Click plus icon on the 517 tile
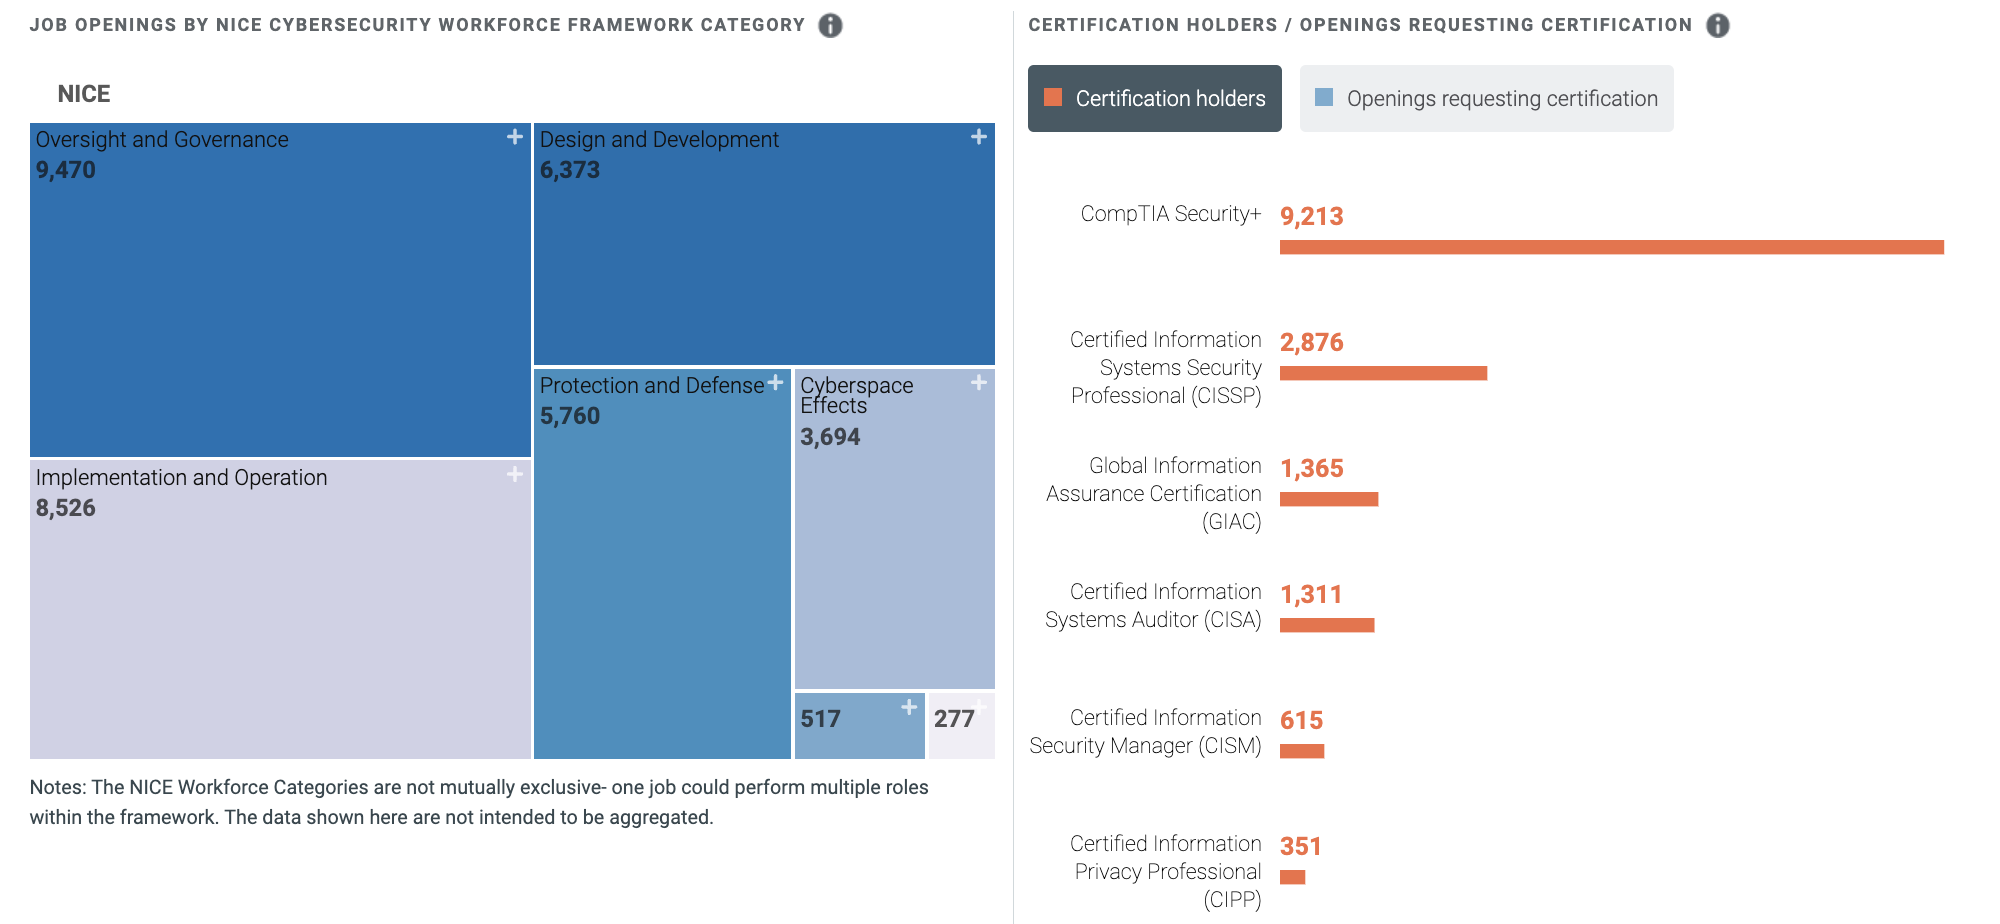 point(908,708)
